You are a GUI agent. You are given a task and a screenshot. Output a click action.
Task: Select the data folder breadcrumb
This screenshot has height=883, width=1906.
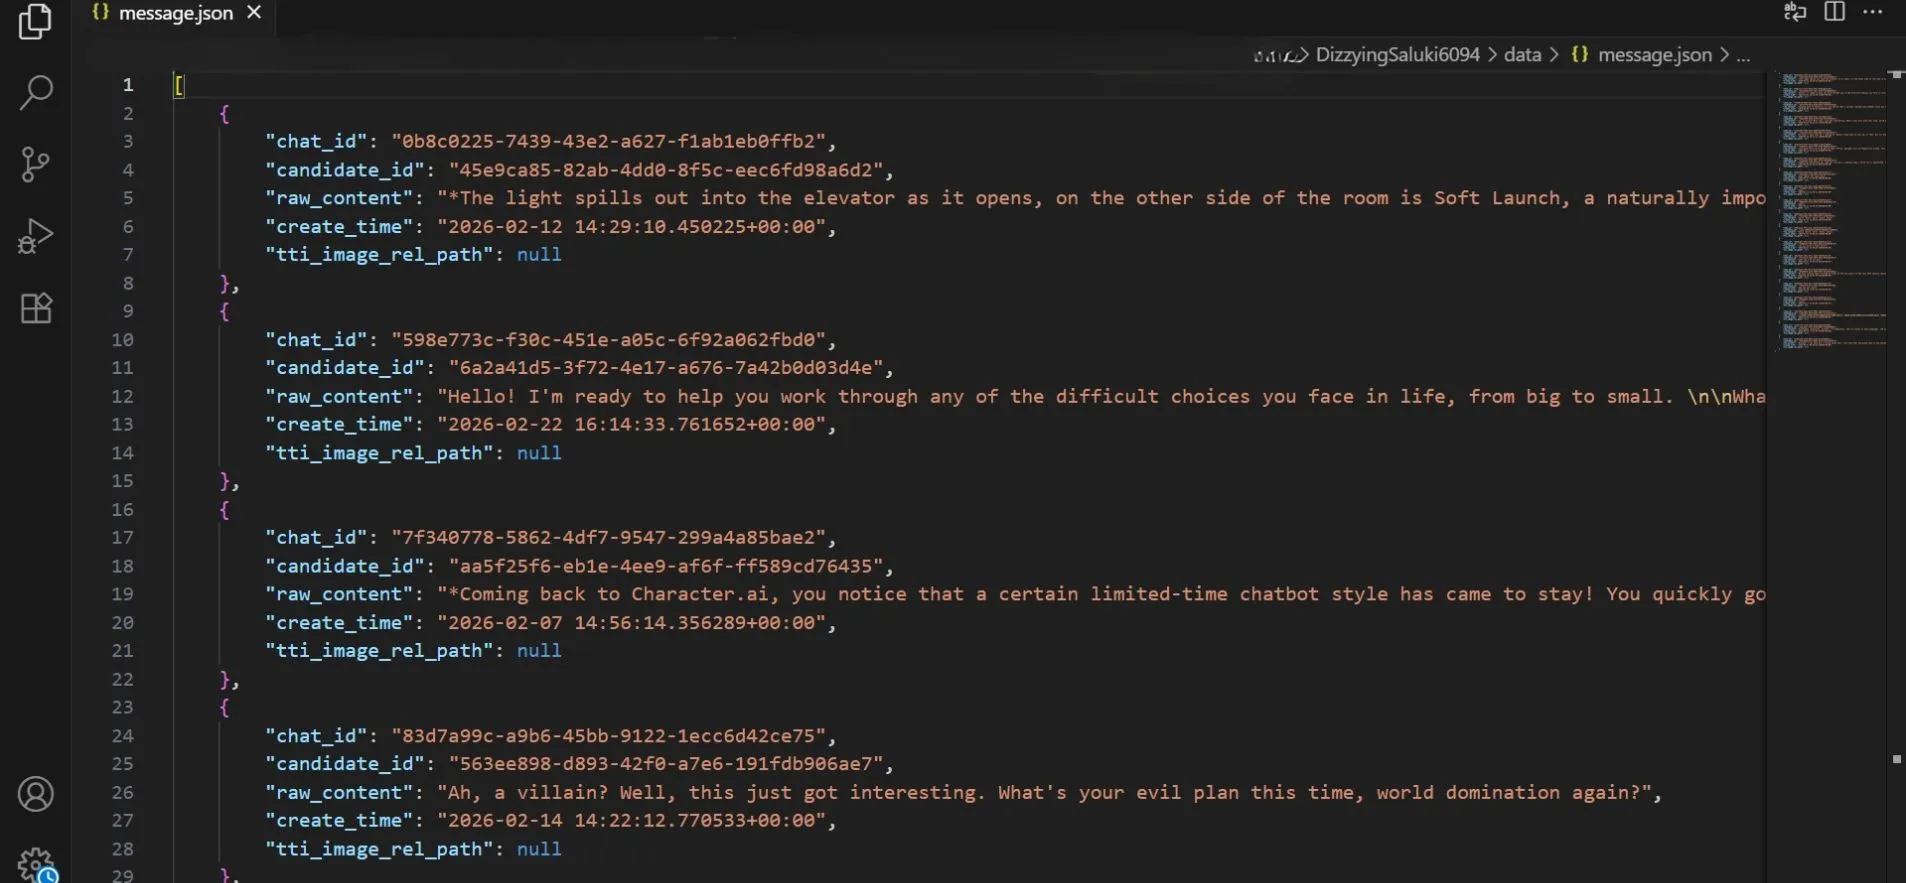coord(1522,55)
